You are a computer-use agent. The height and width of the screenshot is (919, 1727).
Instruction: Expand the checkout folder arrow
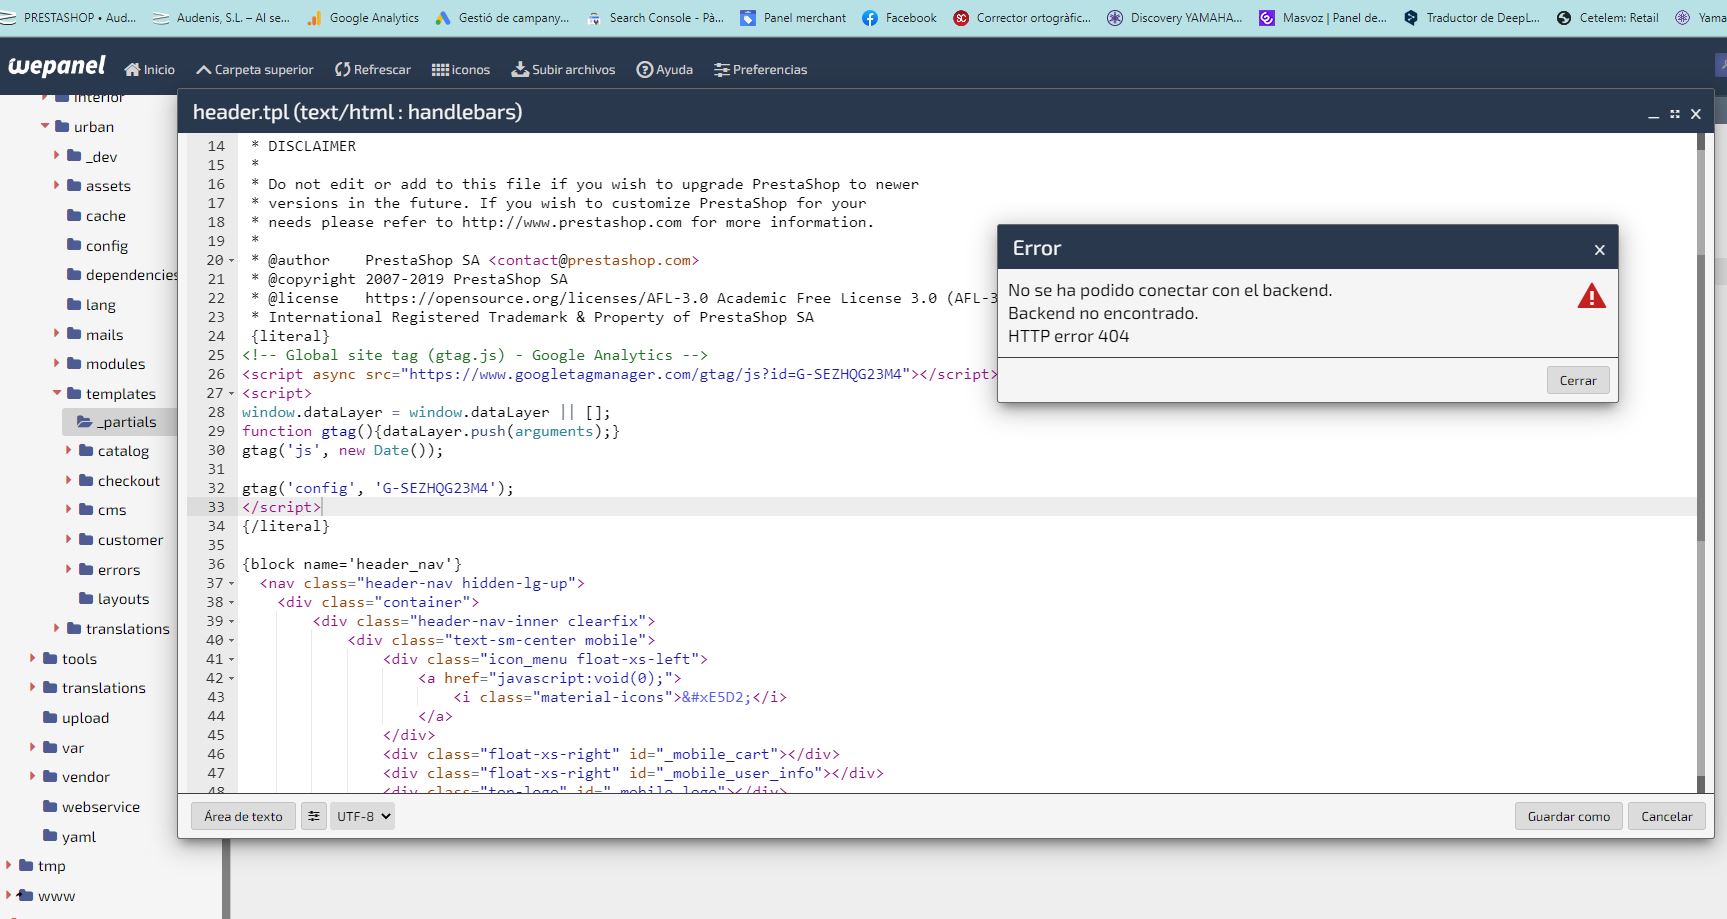coord(68,480)
